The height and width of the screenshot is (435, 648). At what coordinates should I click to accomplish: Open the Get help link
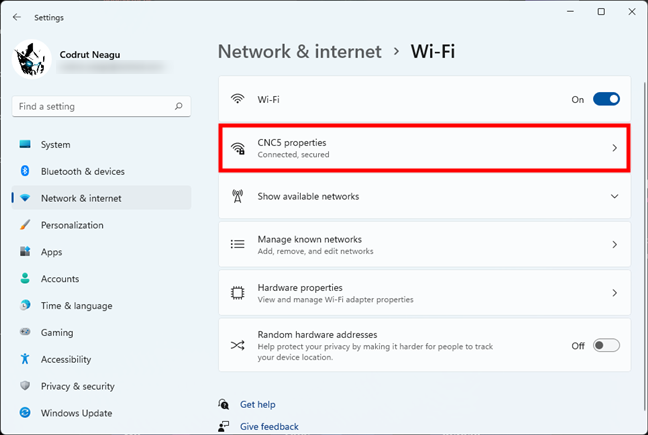coord(258,404)
